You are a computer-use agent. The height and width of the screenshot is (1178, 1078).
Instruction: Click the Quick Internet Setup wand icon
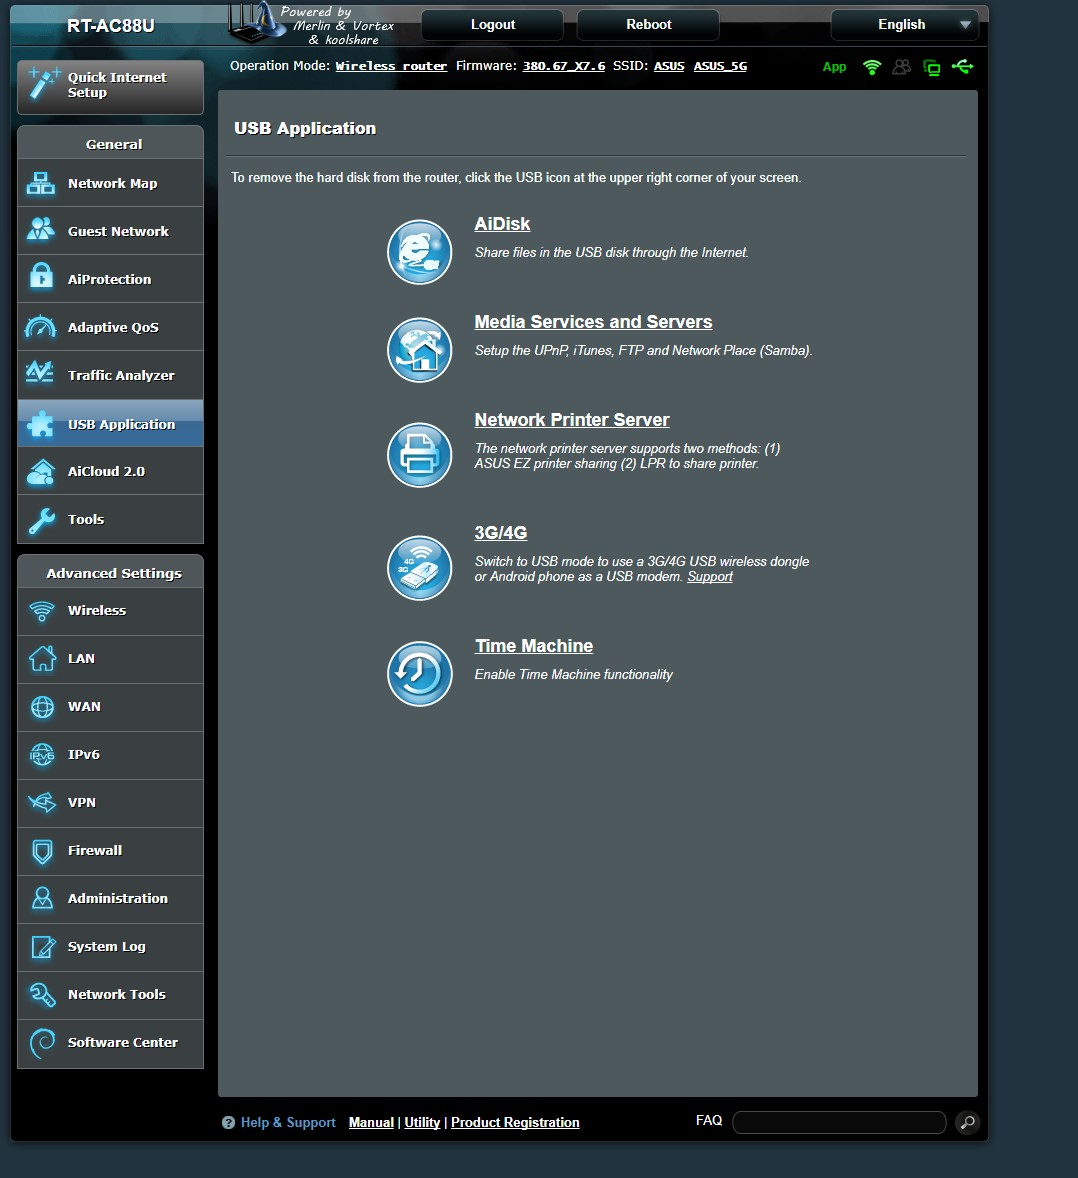pos(43,83)
